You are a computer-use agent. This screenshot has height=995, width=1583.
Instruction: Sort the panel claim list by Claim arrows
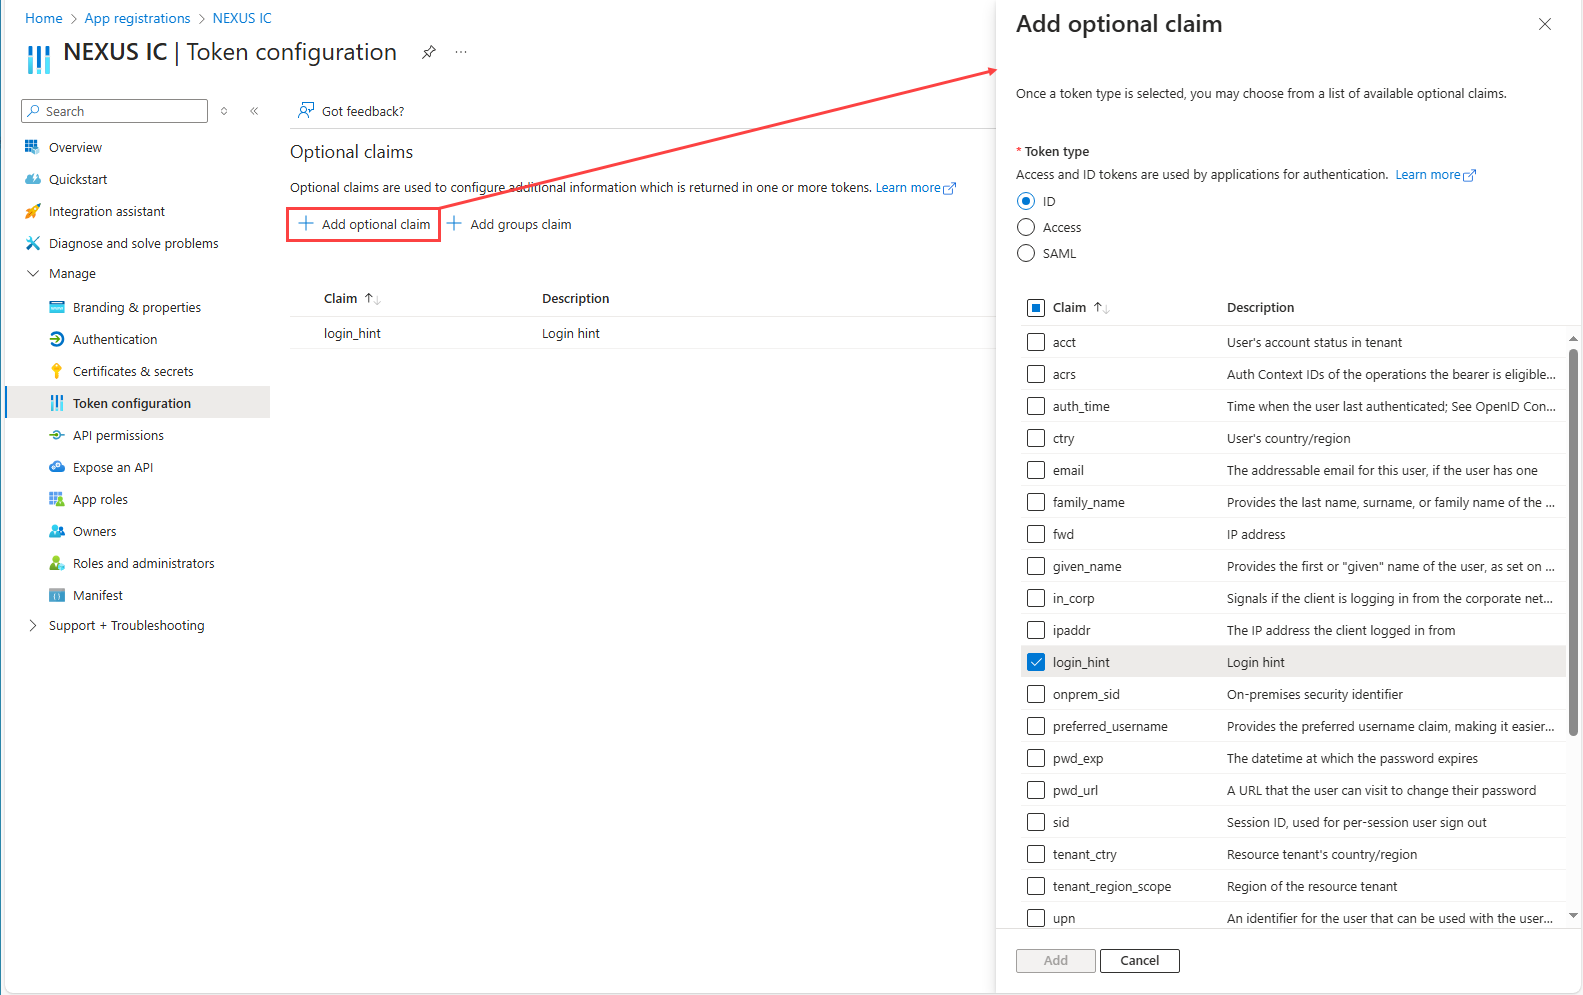tap(1102, 307)
